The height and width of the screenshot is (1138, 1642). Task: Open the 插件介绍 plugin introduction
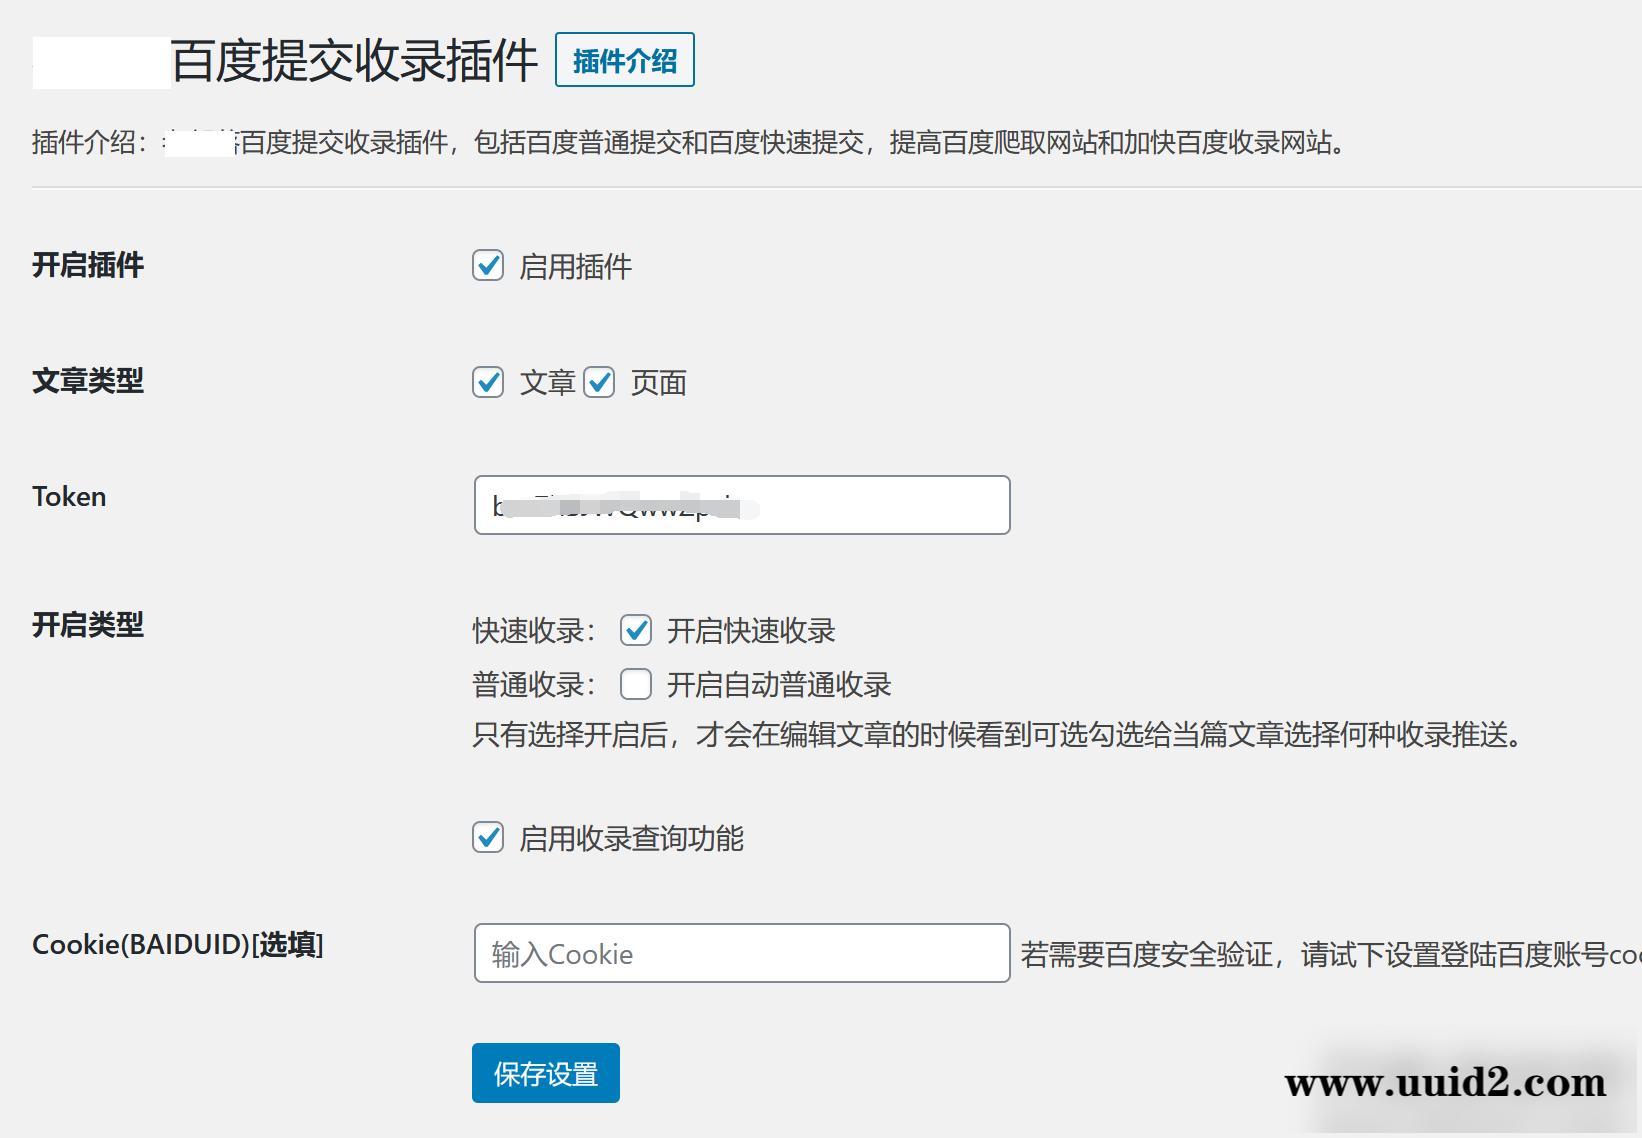(x=624, y=59)
